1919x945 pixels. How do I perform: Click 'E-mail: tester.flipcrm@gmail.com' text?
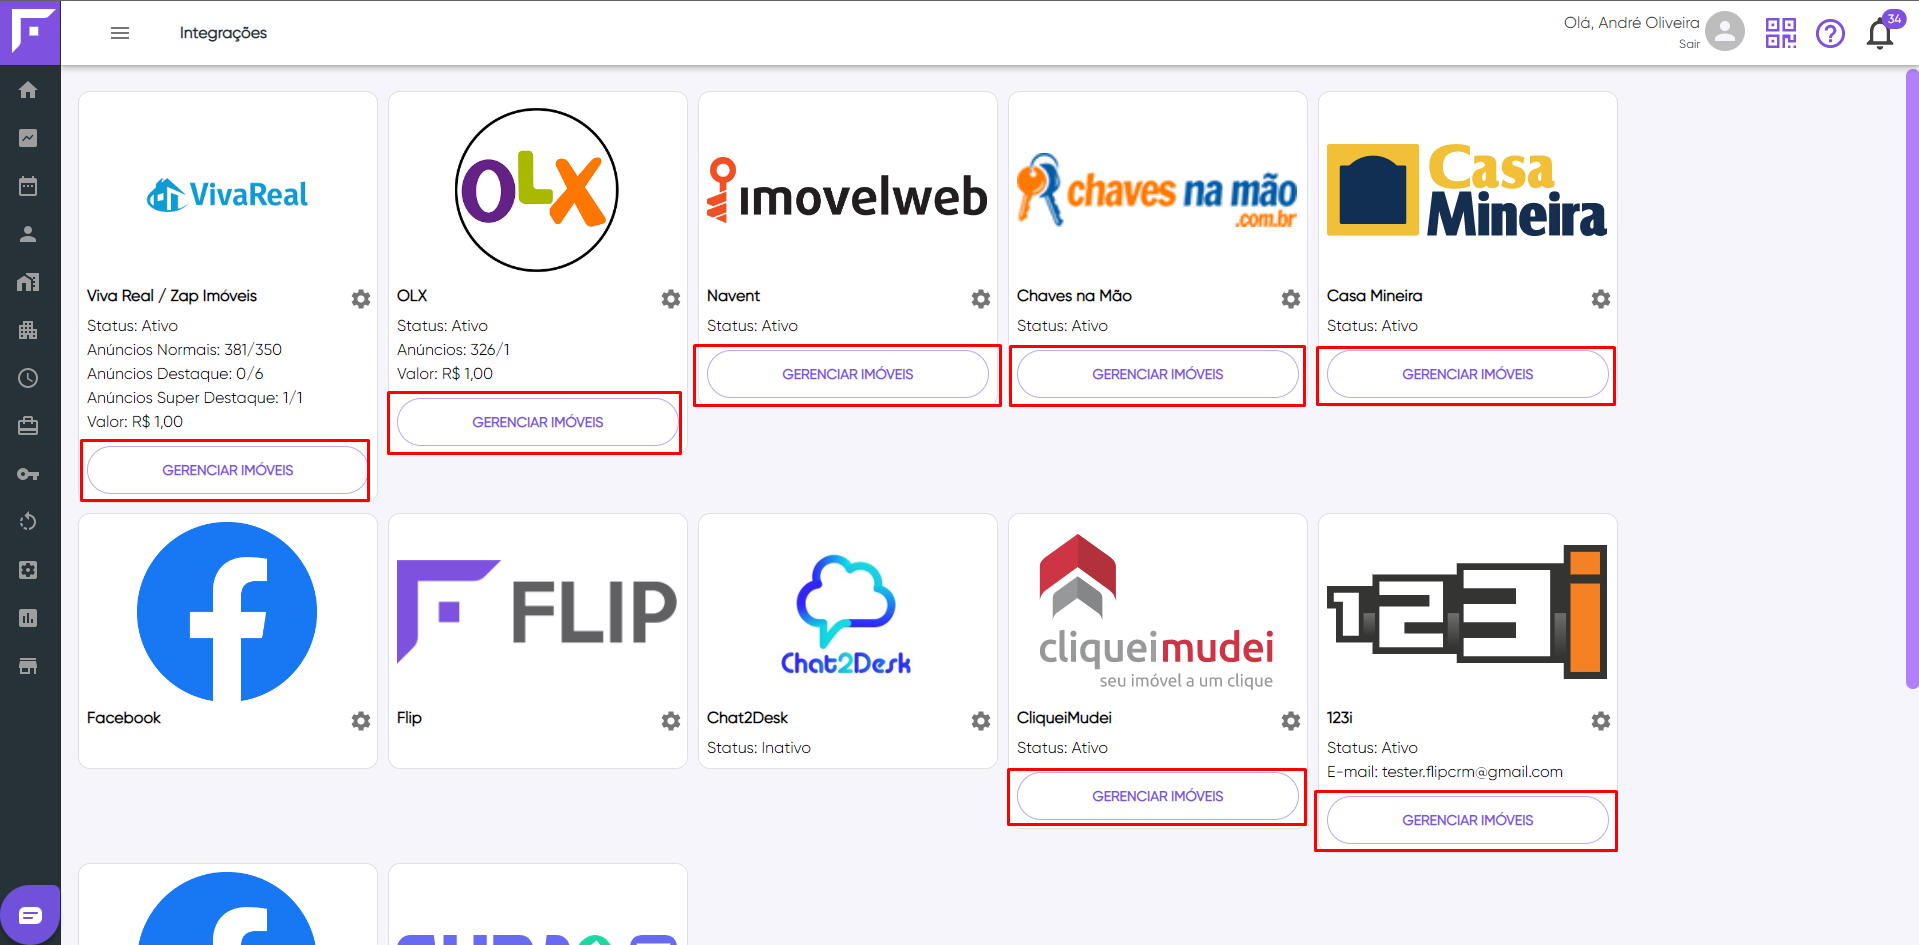pyautogui.click(x=1444, y=772)
